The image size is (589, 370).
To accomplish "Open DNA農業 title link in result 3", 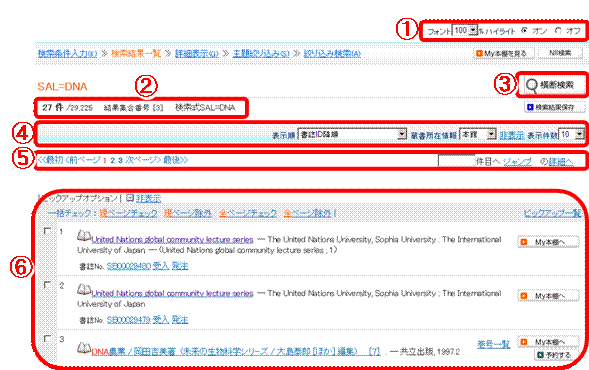I will (236, 352).
